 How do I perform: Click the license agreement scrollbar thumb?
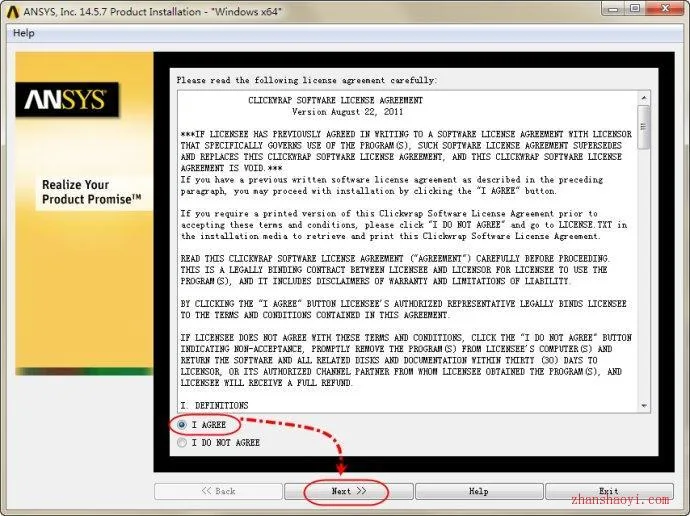(644, 127)
